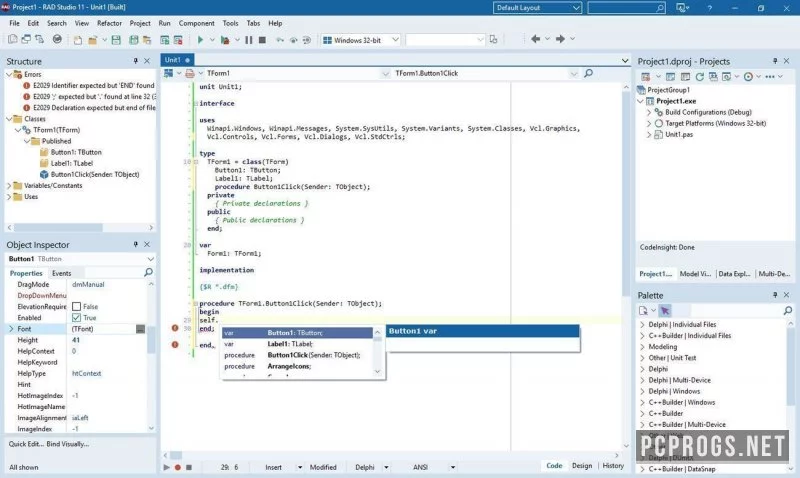800x478 pixels.
Task: Click the Quick Edit... link
Action: (x=26, y=444)
